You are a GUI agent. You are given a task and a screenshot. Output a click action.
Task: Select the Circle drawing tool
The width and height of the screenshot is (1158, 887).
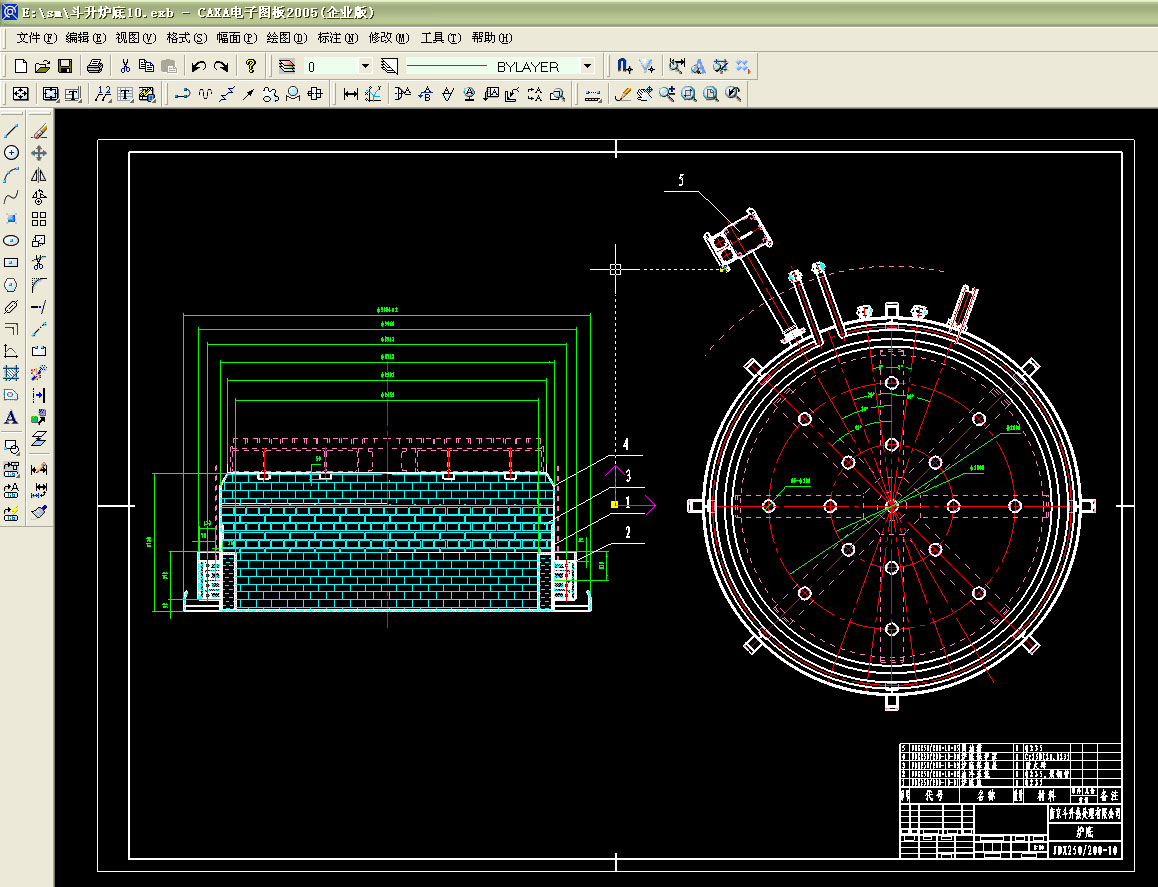[12, 153]
